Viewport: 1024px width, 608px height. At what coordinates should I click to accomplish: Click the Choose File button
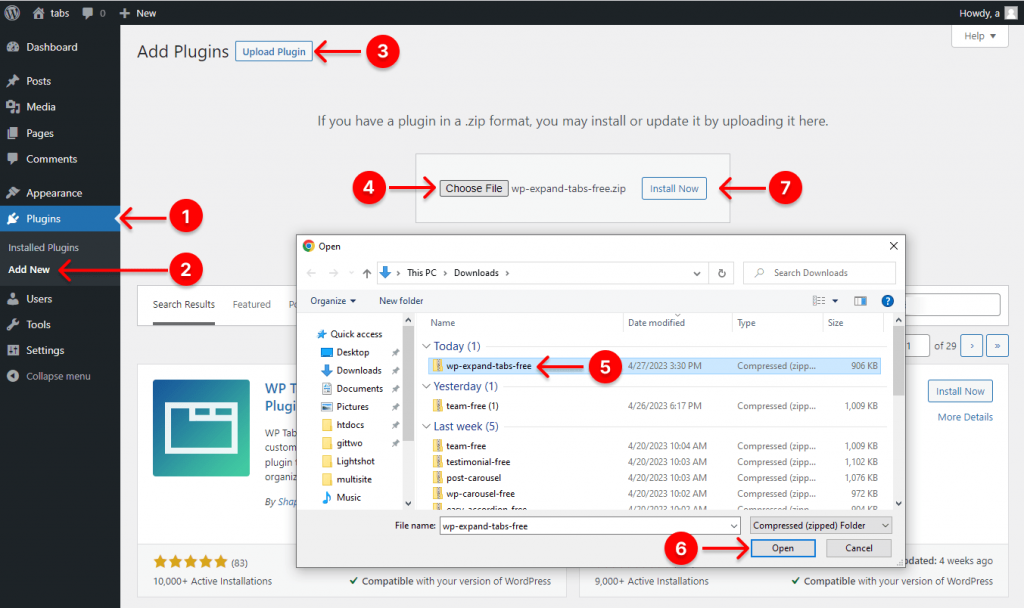pos(473,188)
